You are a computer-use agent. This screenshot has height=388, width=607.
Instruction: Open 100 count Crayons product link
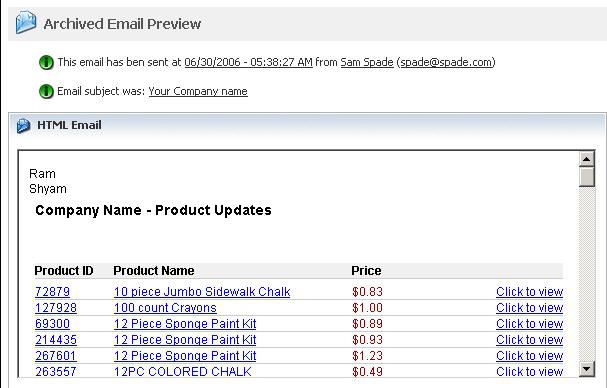pyautogui.click(x=165, y=308)
